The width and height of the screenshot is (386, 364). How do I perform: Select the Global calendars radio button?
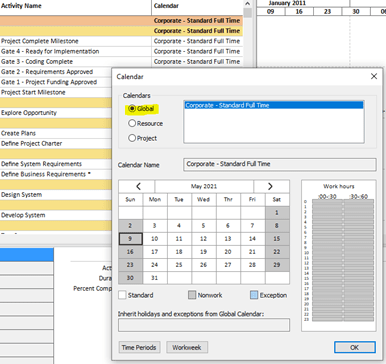[132, 109]
